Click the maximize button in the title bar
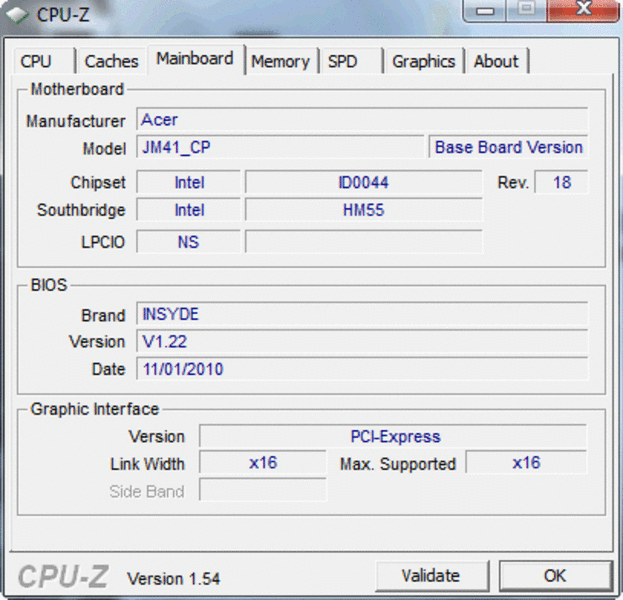The image size is (623, 600). [x=526, y=10]
